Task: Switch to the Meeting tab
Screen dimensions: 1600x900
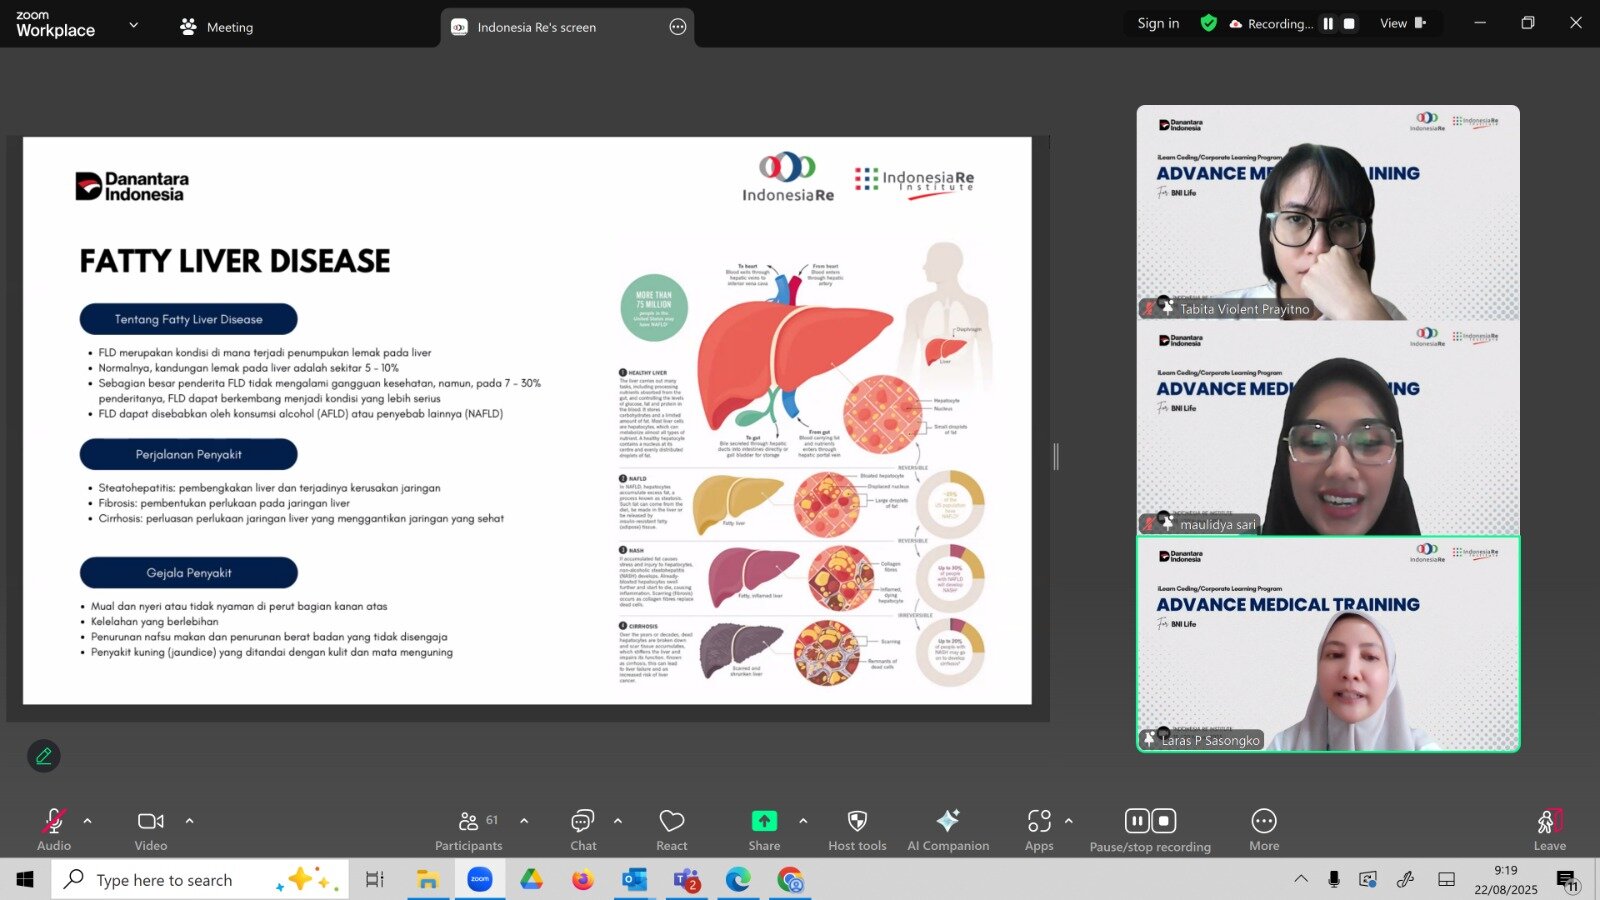Action: (217, 27)
